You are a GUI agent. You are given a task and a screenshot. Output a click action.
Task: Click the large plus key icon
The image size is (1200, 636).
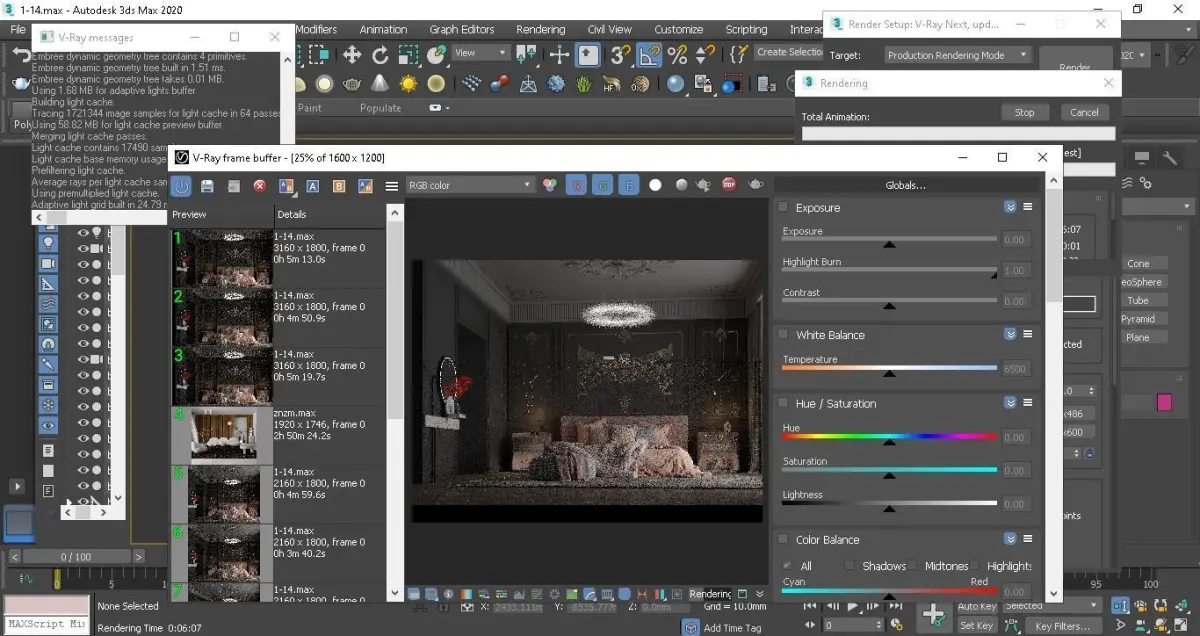click(934, 615)
